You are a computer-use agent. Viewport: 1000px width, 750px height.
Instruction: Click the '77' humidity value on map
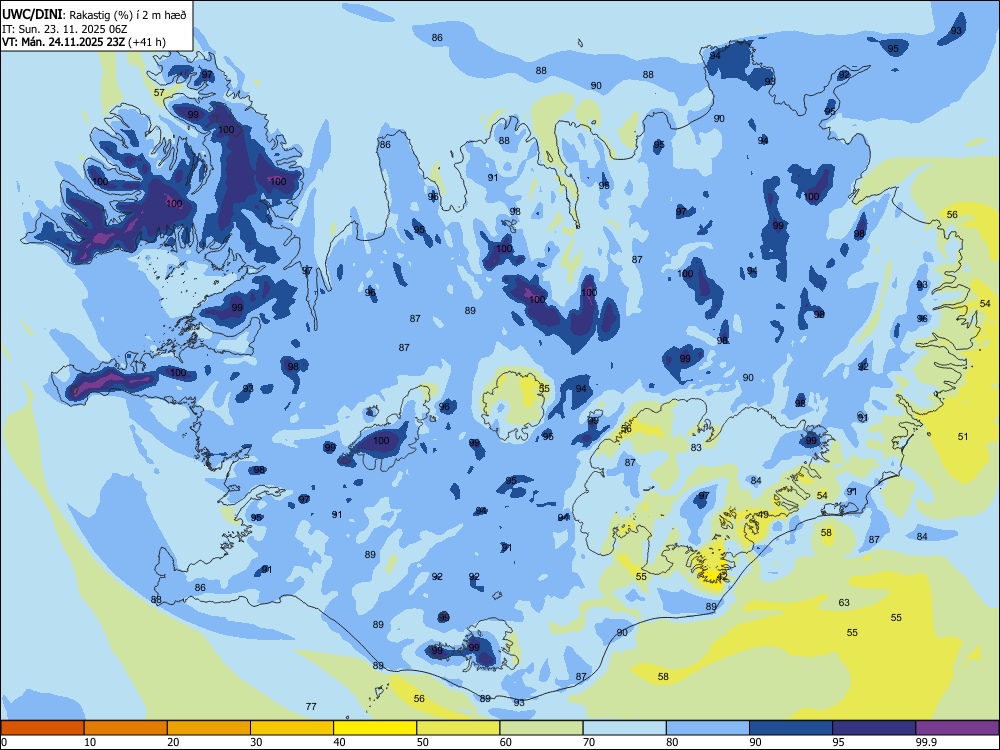(x=311, y=707)
